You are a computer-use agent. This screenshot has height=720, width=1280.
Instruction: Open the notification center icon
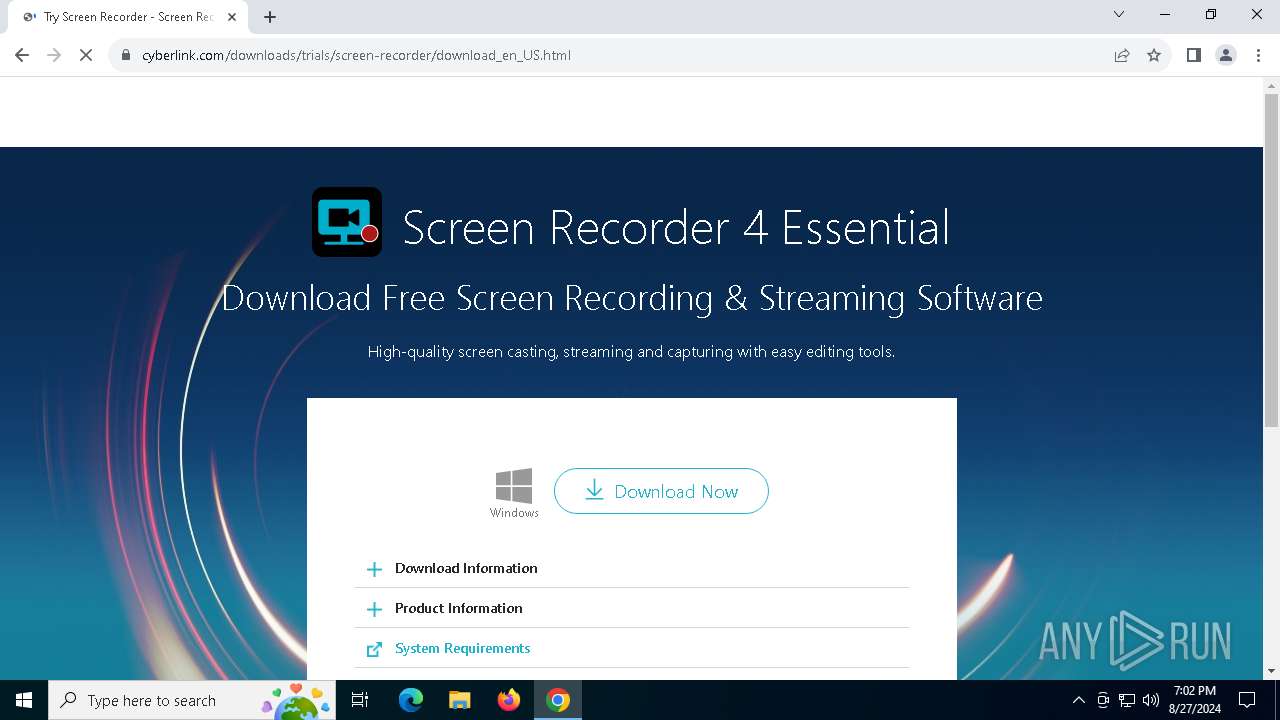tap(1247, 700)
